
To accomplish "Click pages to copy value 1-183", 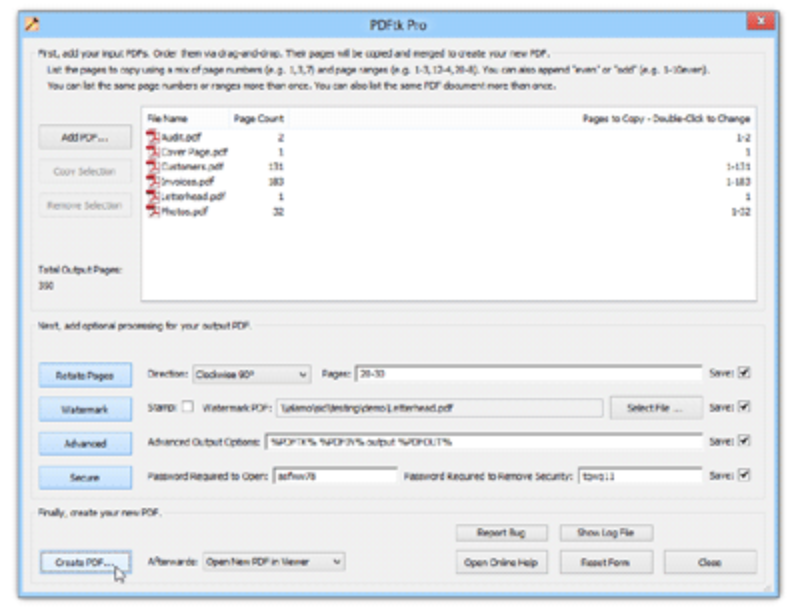I will tap(738, 182).
